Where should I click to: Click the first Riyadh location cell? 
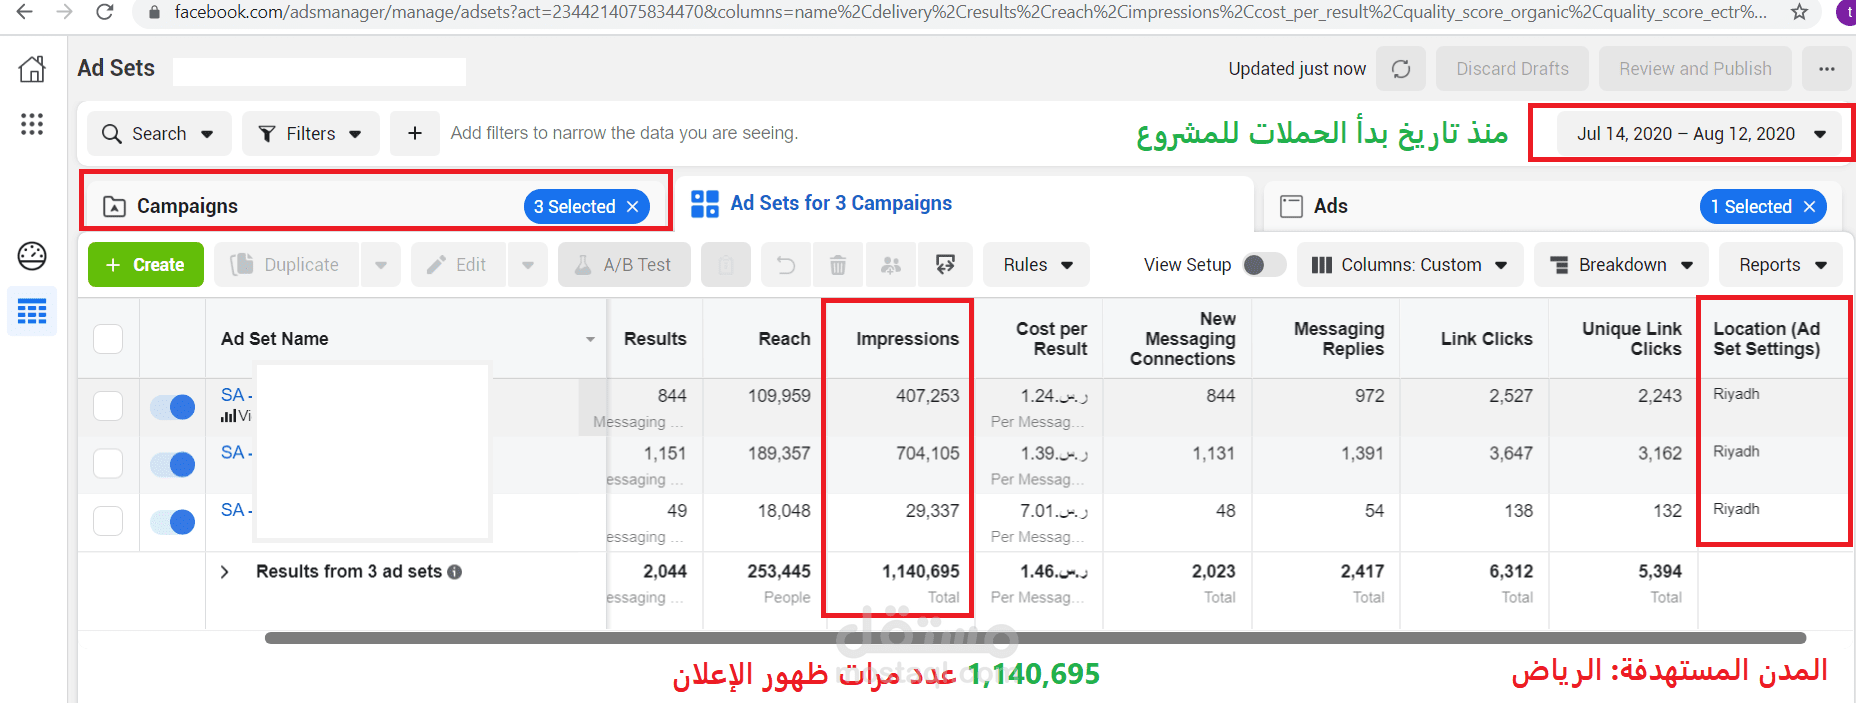(1736, 394)
